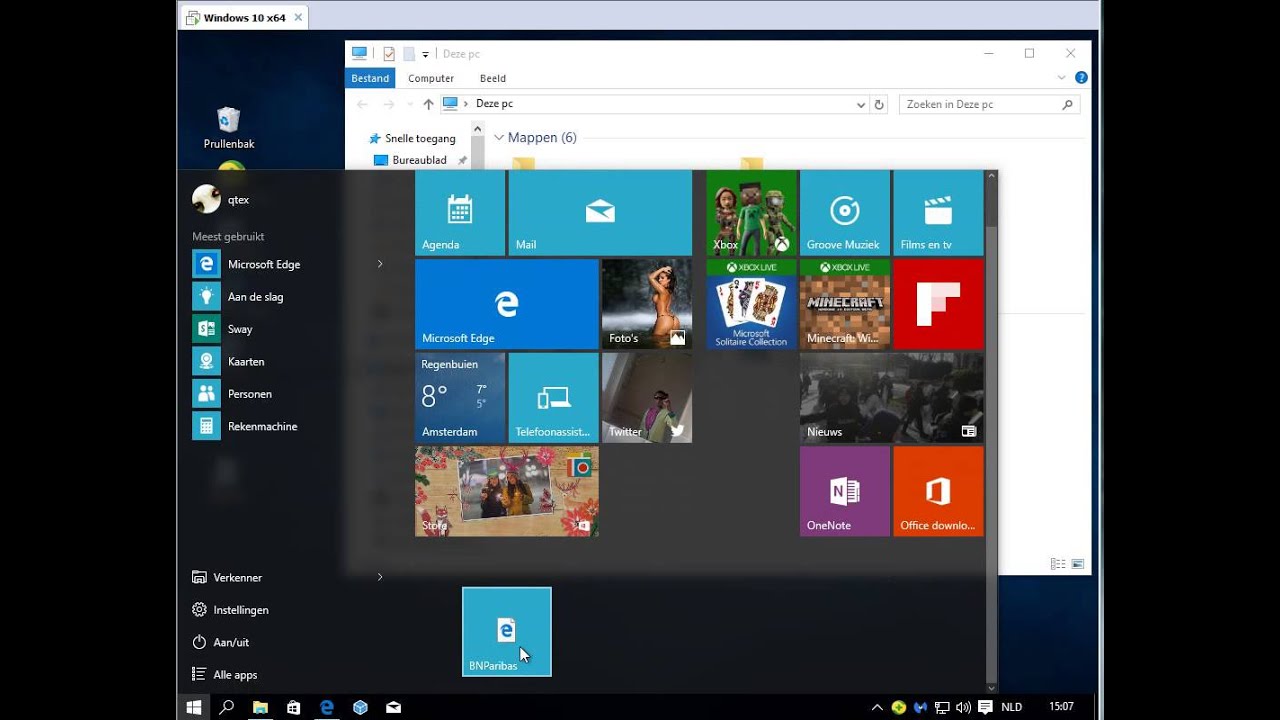This screenshot has height=720, width=1280.
Task: Open the Mail tile
Action: (x=600, y=213)
